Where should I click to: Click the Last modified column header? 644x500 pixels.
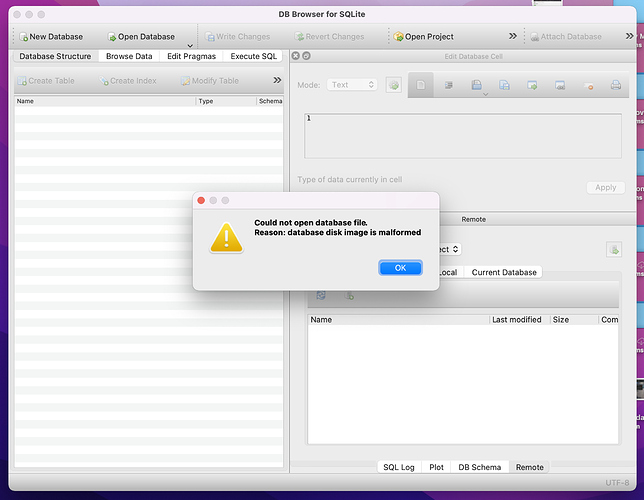519,320
